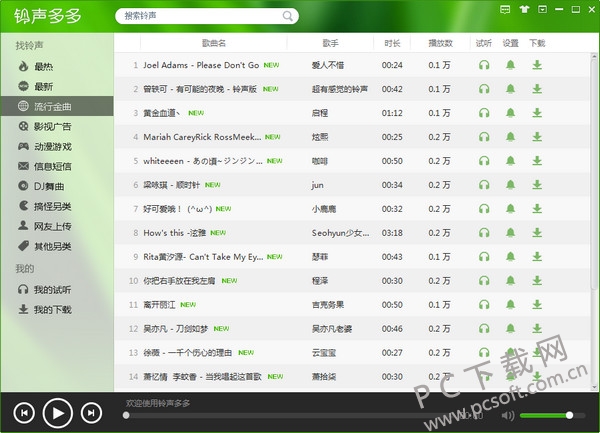Select song Mariah CareyRick RossMeek
Viewport: 600px width, 433px height.
[202, 137]
